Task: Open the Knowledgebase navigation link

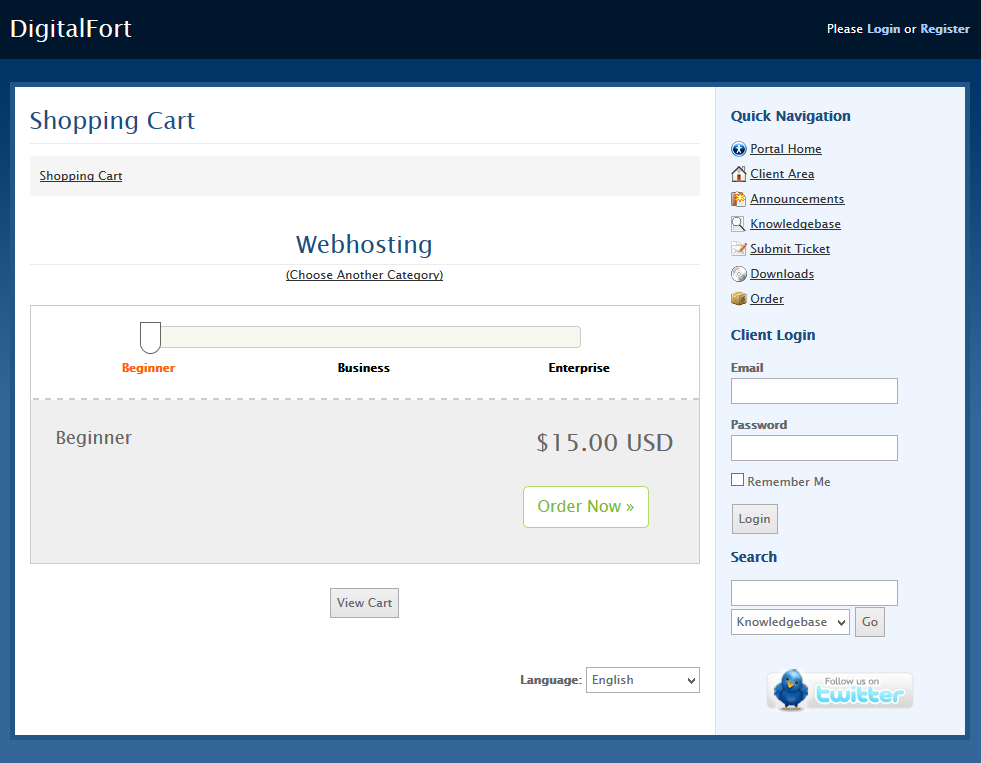Action: [x=795, y=224]
